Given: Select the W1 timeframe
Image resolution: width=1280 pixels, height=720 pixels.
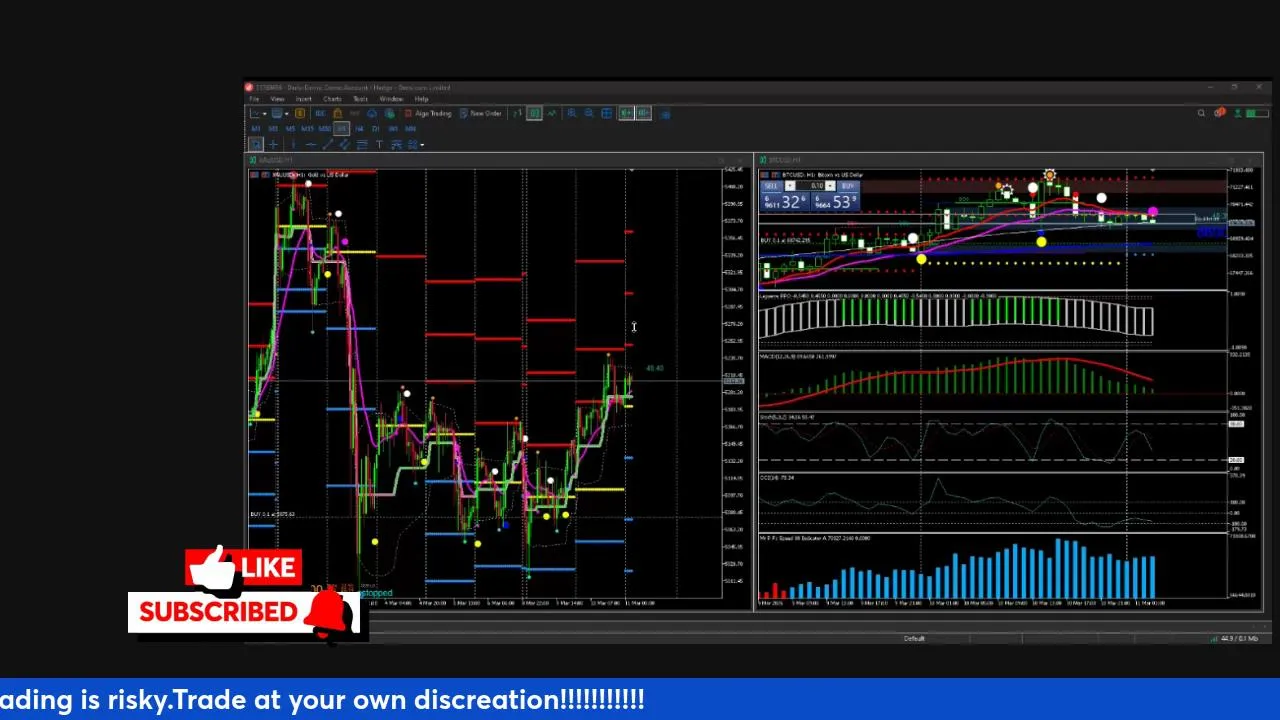Looking at the screenshot, I should (x=393, y=129).
